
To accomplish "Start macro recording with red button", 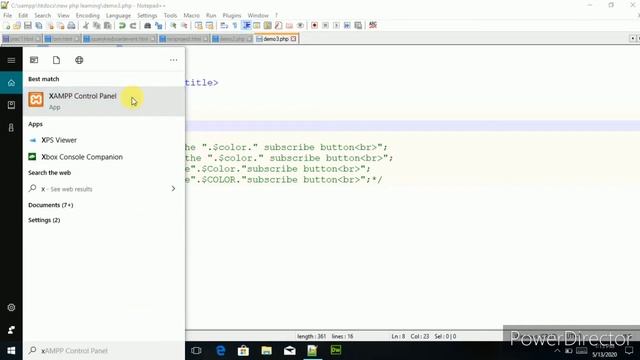I will 314,25.
